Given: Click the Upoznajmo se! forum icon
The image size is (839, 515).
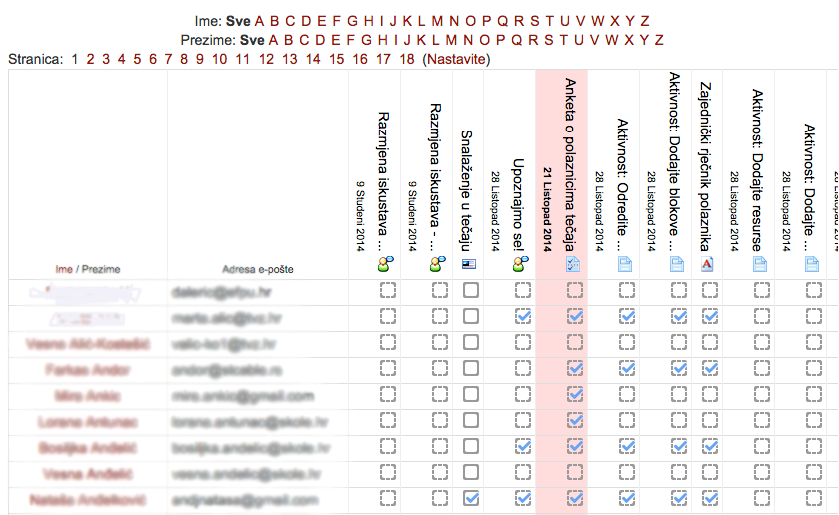Looking at the screenshot, I should point(521,263).
